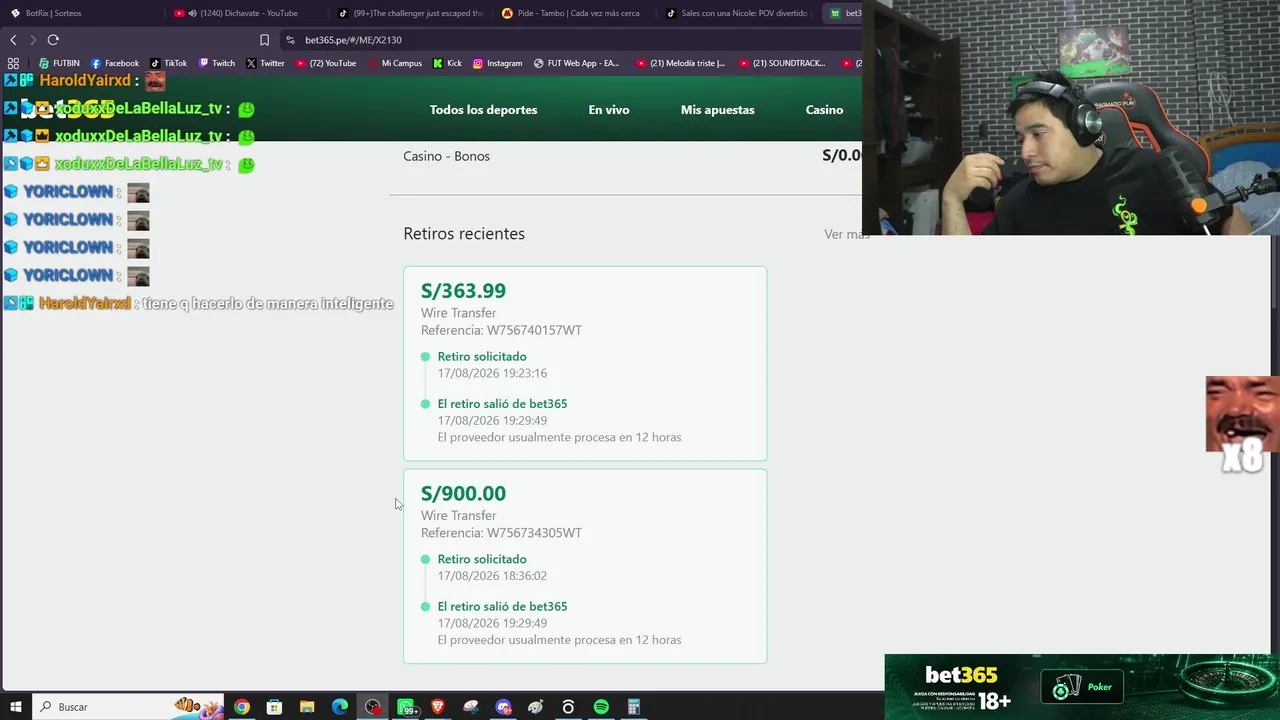This screenshot has height=720, width=1280.
Task: Switch to the Dichavate - YouTube tab
Action: click(245, 13)
